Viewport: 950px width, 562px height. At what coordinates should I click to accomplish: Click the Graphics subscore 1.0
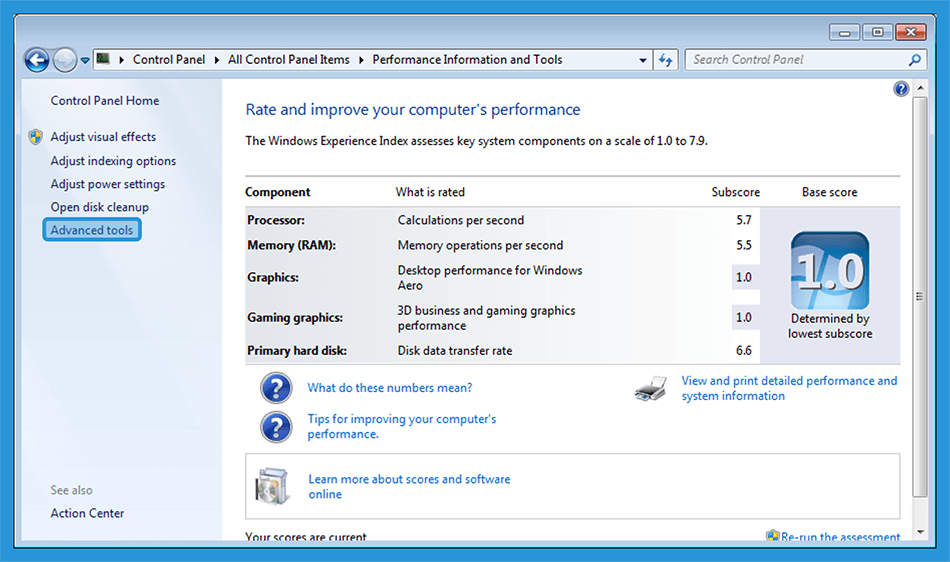tap(743, 277)
